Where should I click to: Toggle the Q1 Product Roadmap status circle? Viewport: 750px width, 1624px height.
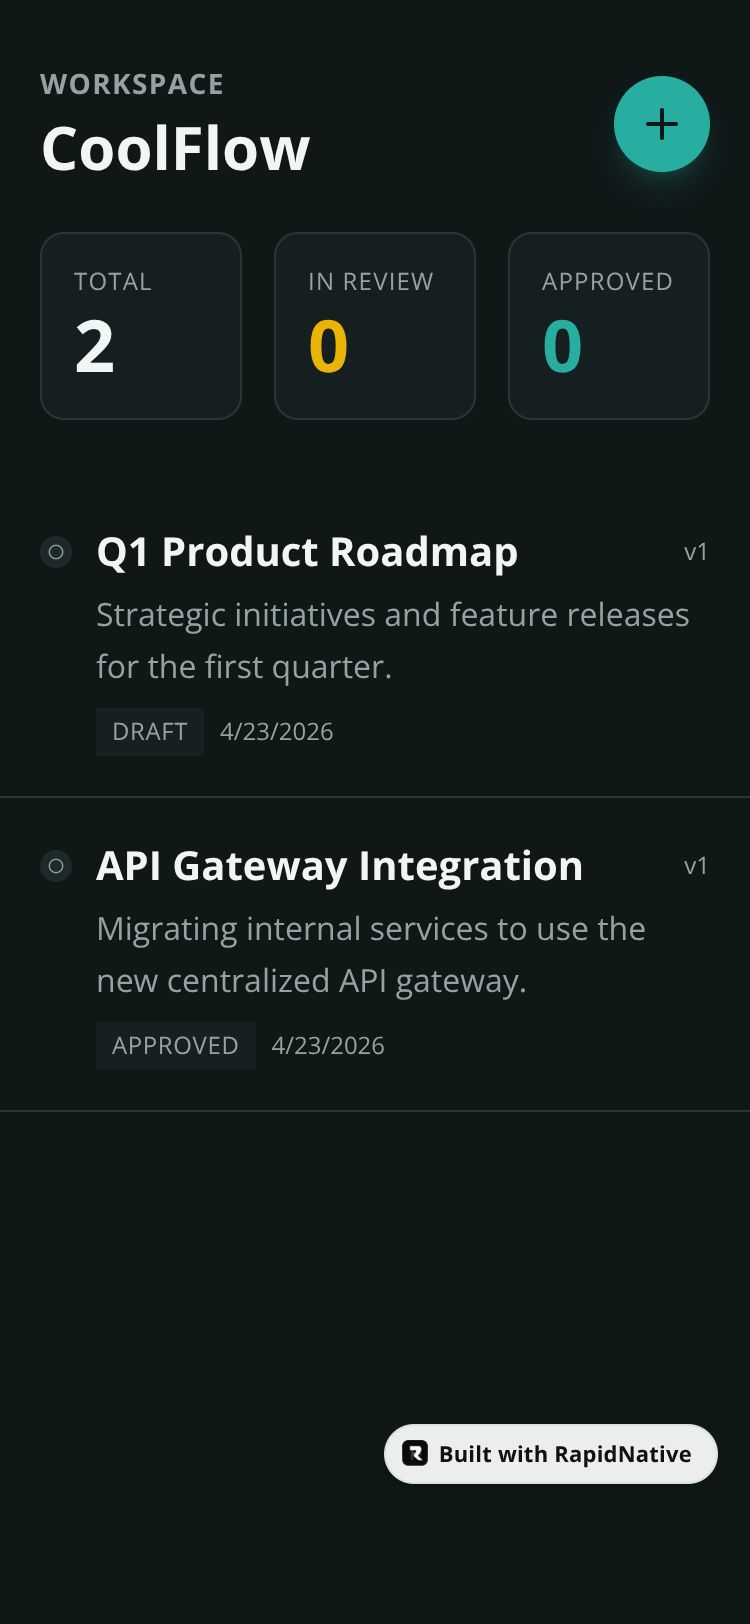coord(56,552)
